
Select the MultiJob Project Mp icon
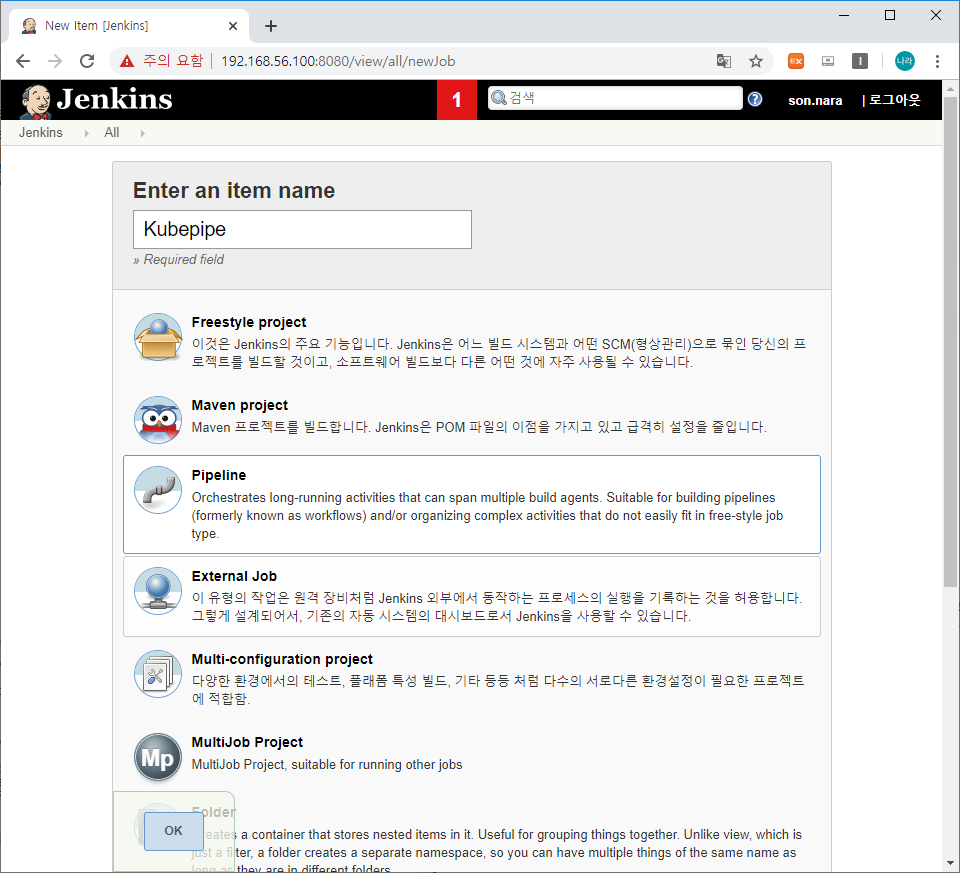[158, 757]
